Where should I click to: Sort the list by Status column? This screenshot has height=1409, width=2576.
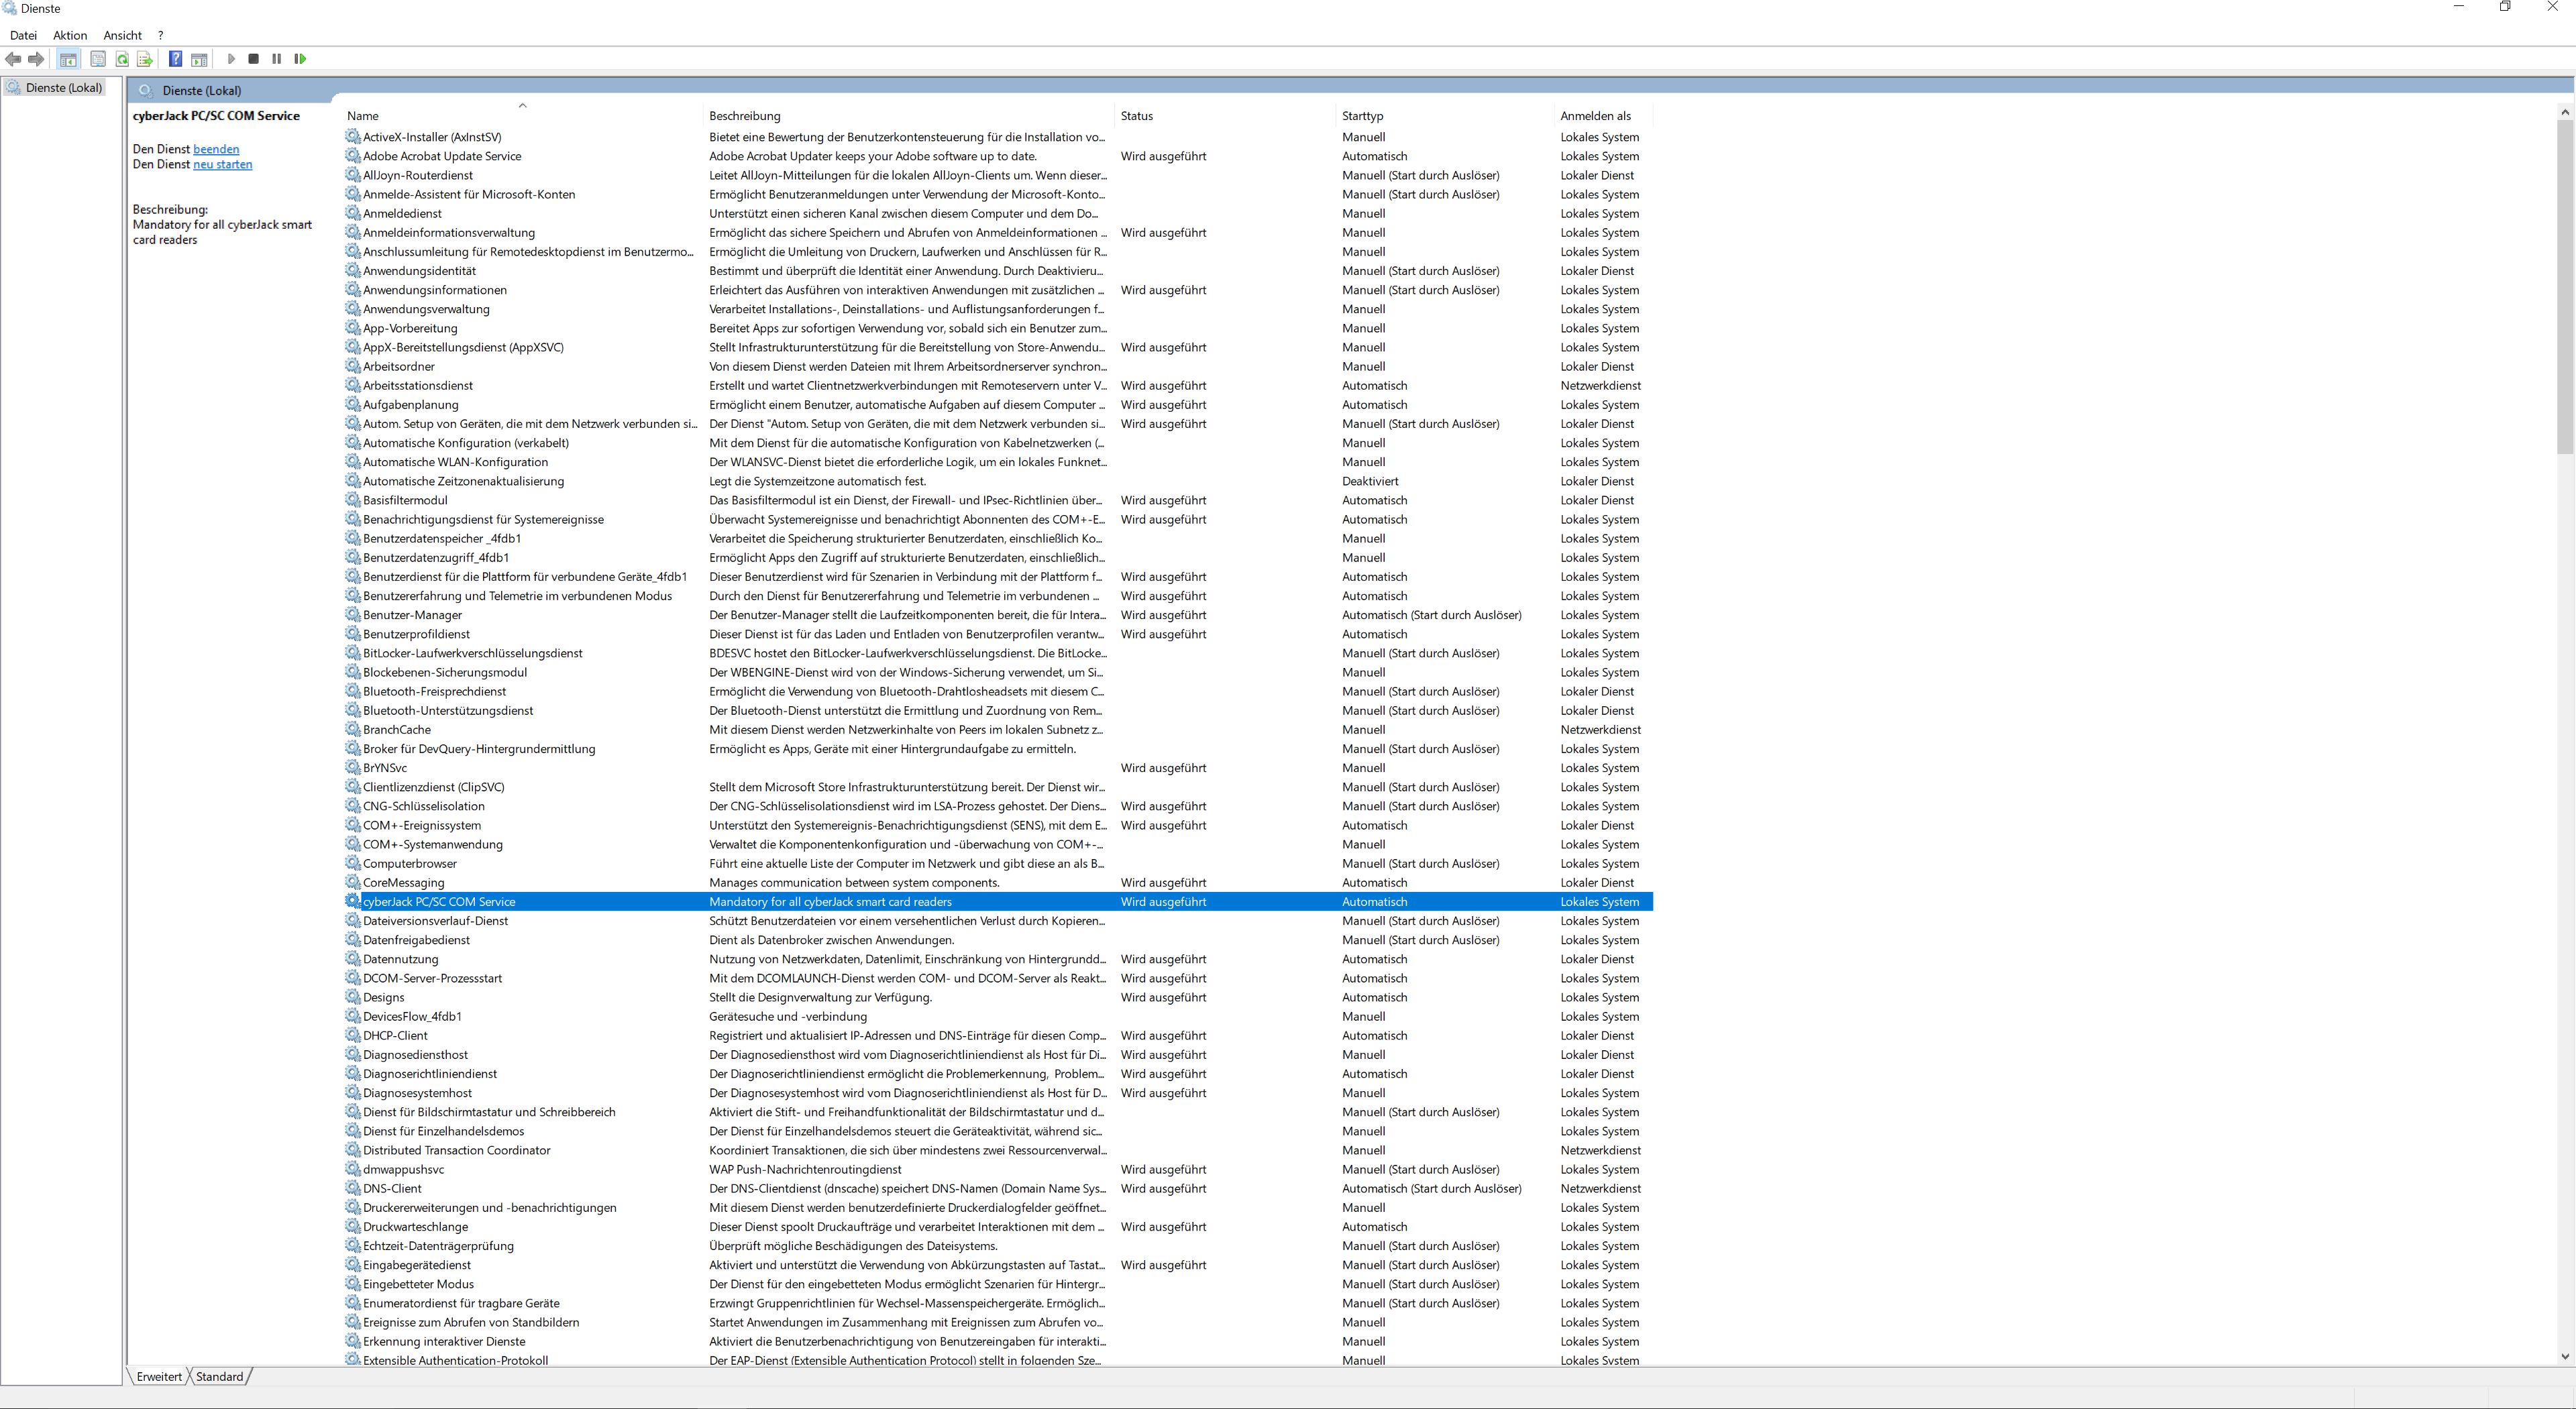pyautogui.click(x=1136, y=116)
